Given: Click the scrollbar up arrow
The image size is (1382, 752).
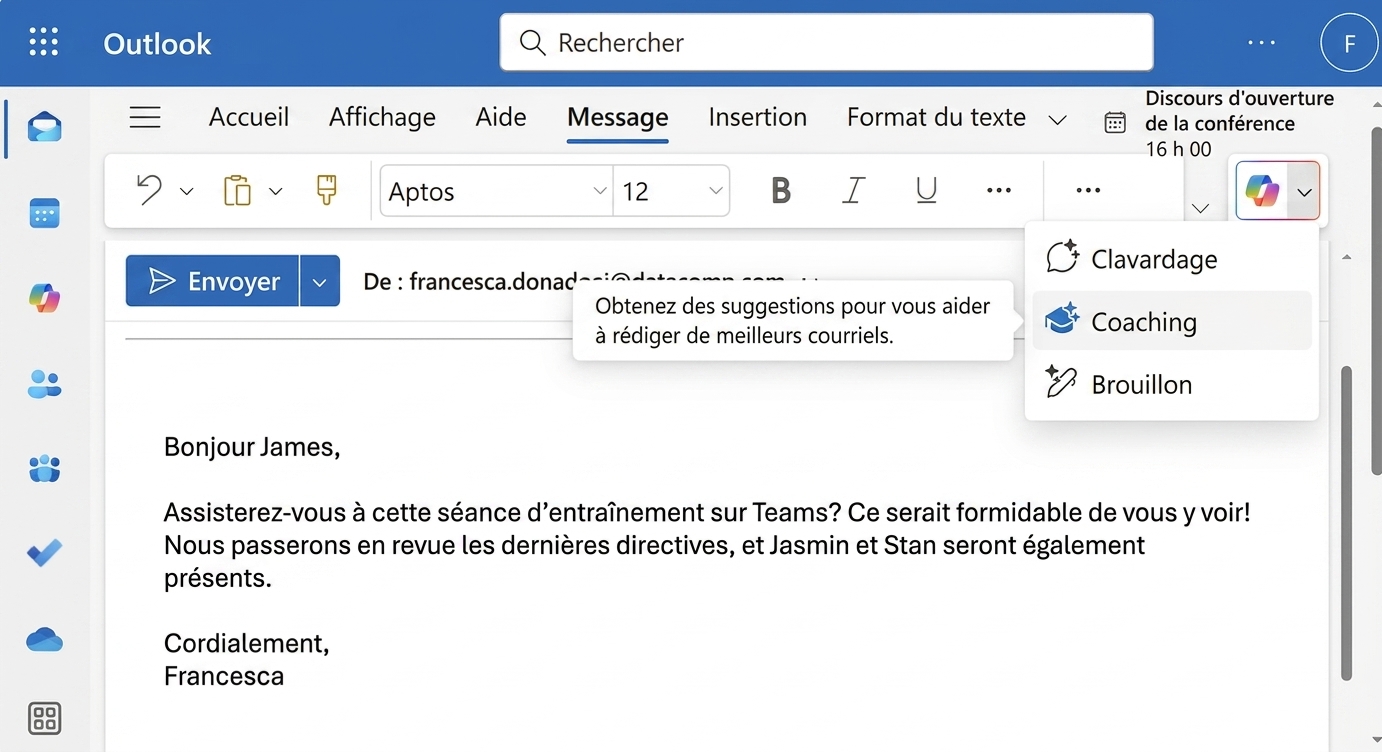Looking at the screenshot, I should pyautogui.click(x=1346, y=257).
